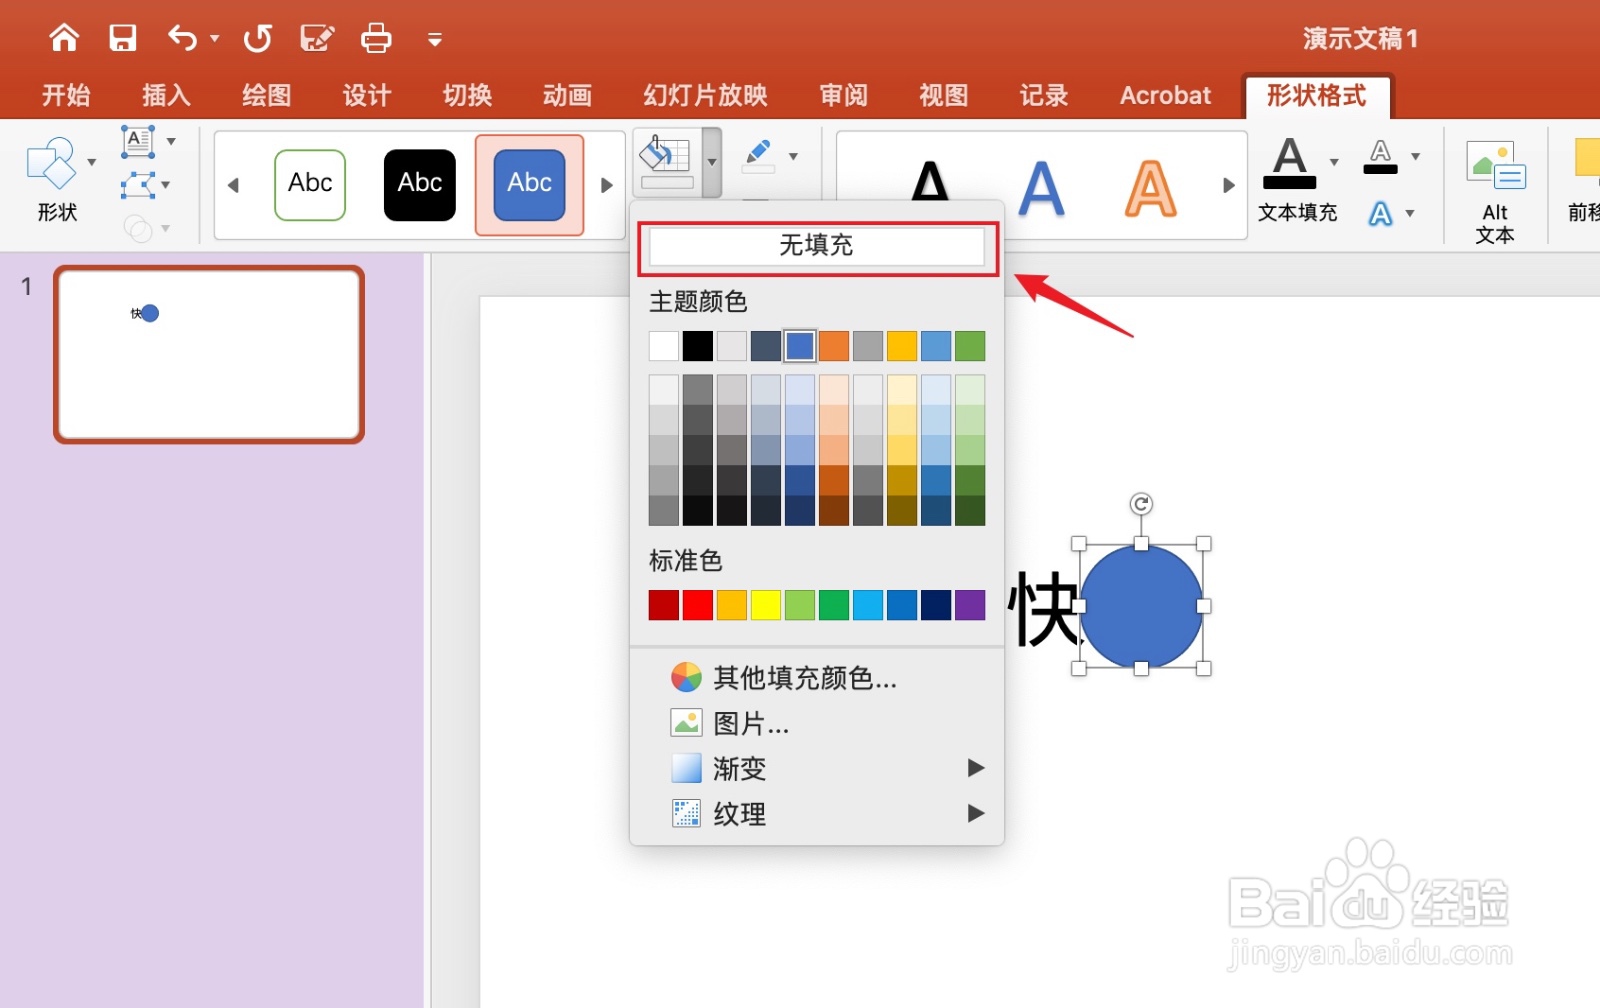Open the 开始 ribbon tab
This screenshot has height=1008, width=1600.
[66, 95]
